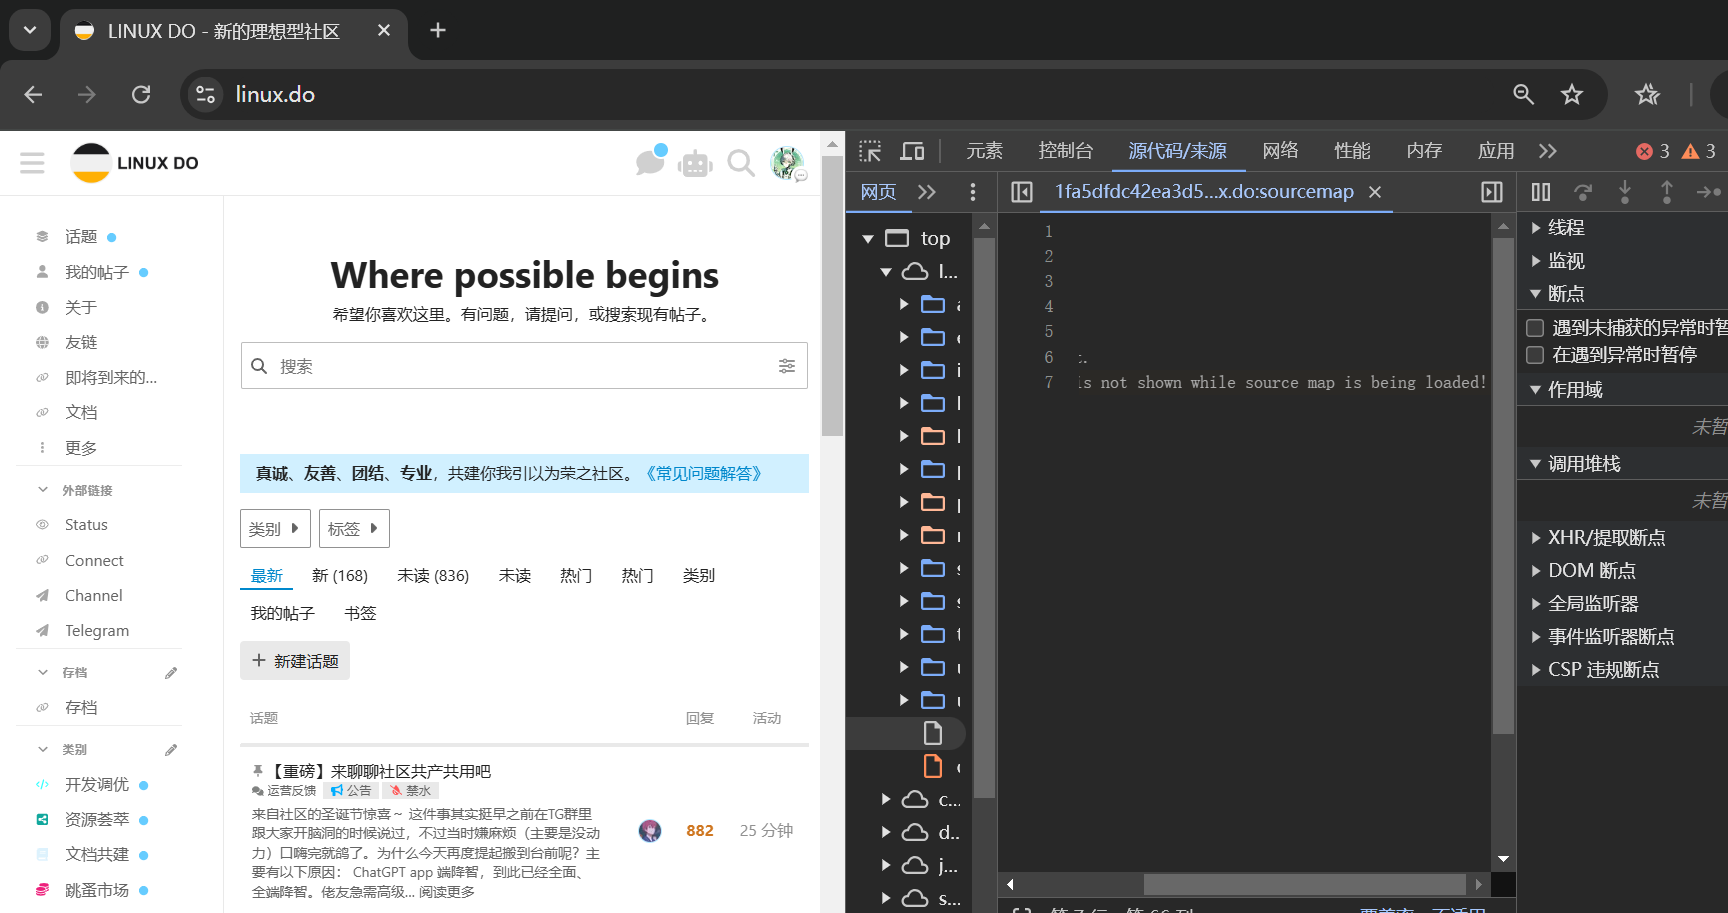Click the step over debugger button
The width and height of the screenshot is (1728, 913).
1583,192
